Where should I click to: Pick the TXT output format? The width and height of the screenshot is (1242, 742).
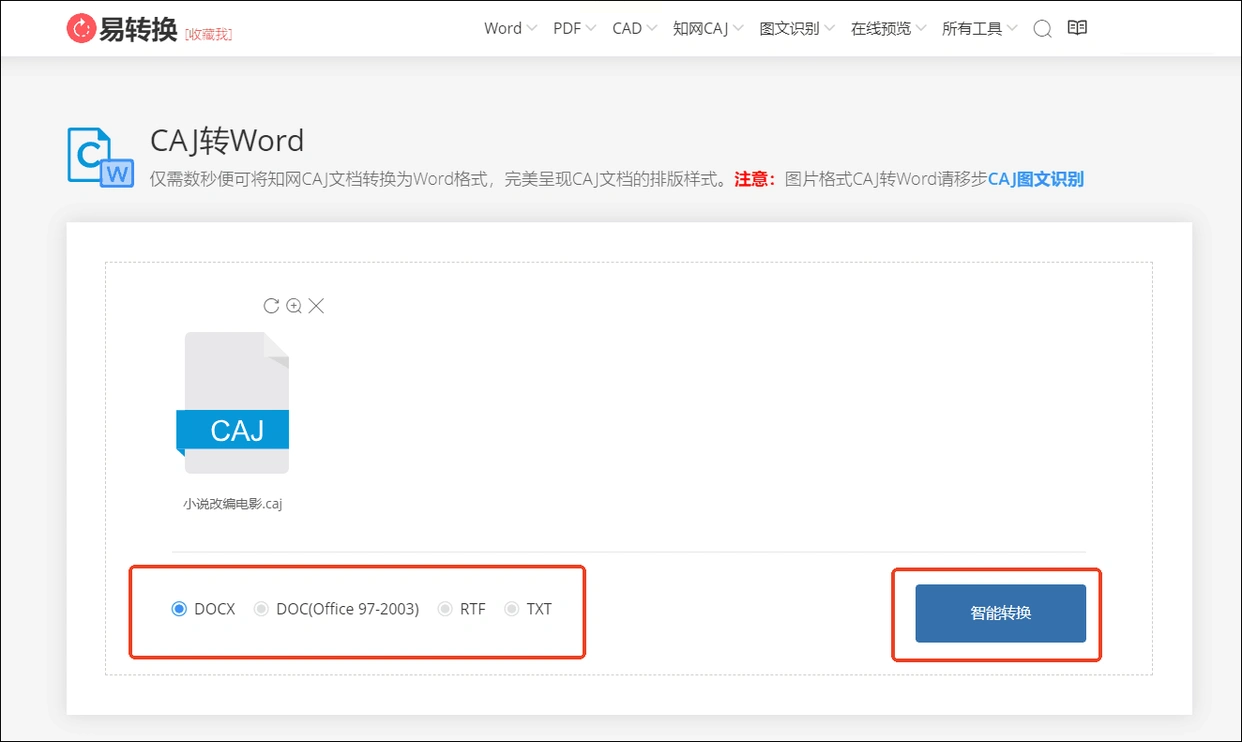528,609
